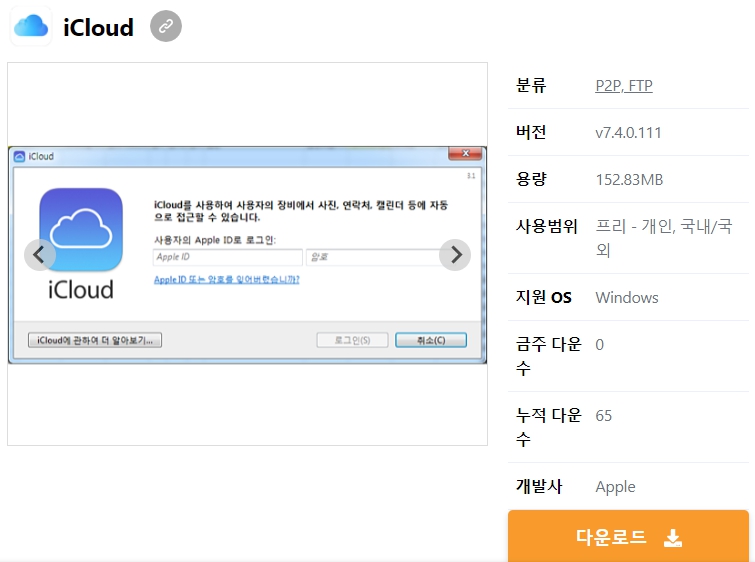Show previous screenshot with left arrow

(x=39, y=255)
